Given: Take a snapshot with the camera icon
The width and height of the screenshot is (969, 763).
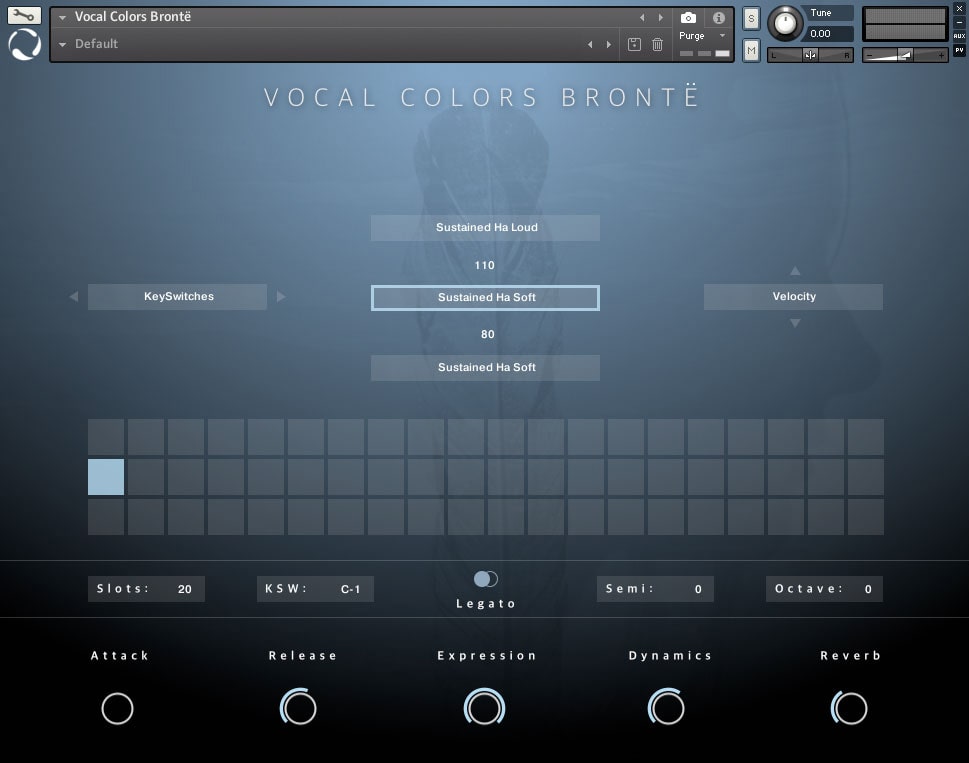Looking at the screenshot, I should 688,18.
